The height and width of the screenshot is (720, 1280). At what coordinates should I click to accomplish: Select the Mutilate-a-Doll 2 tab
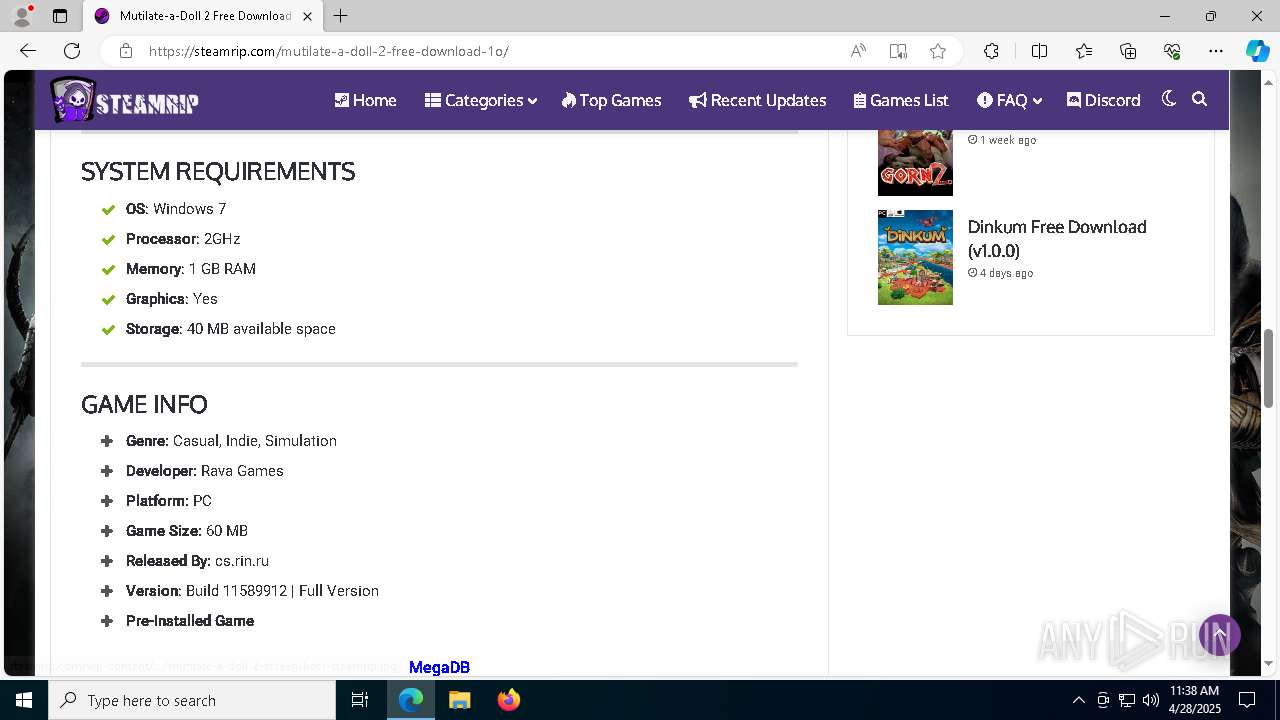tap(205, 16)
